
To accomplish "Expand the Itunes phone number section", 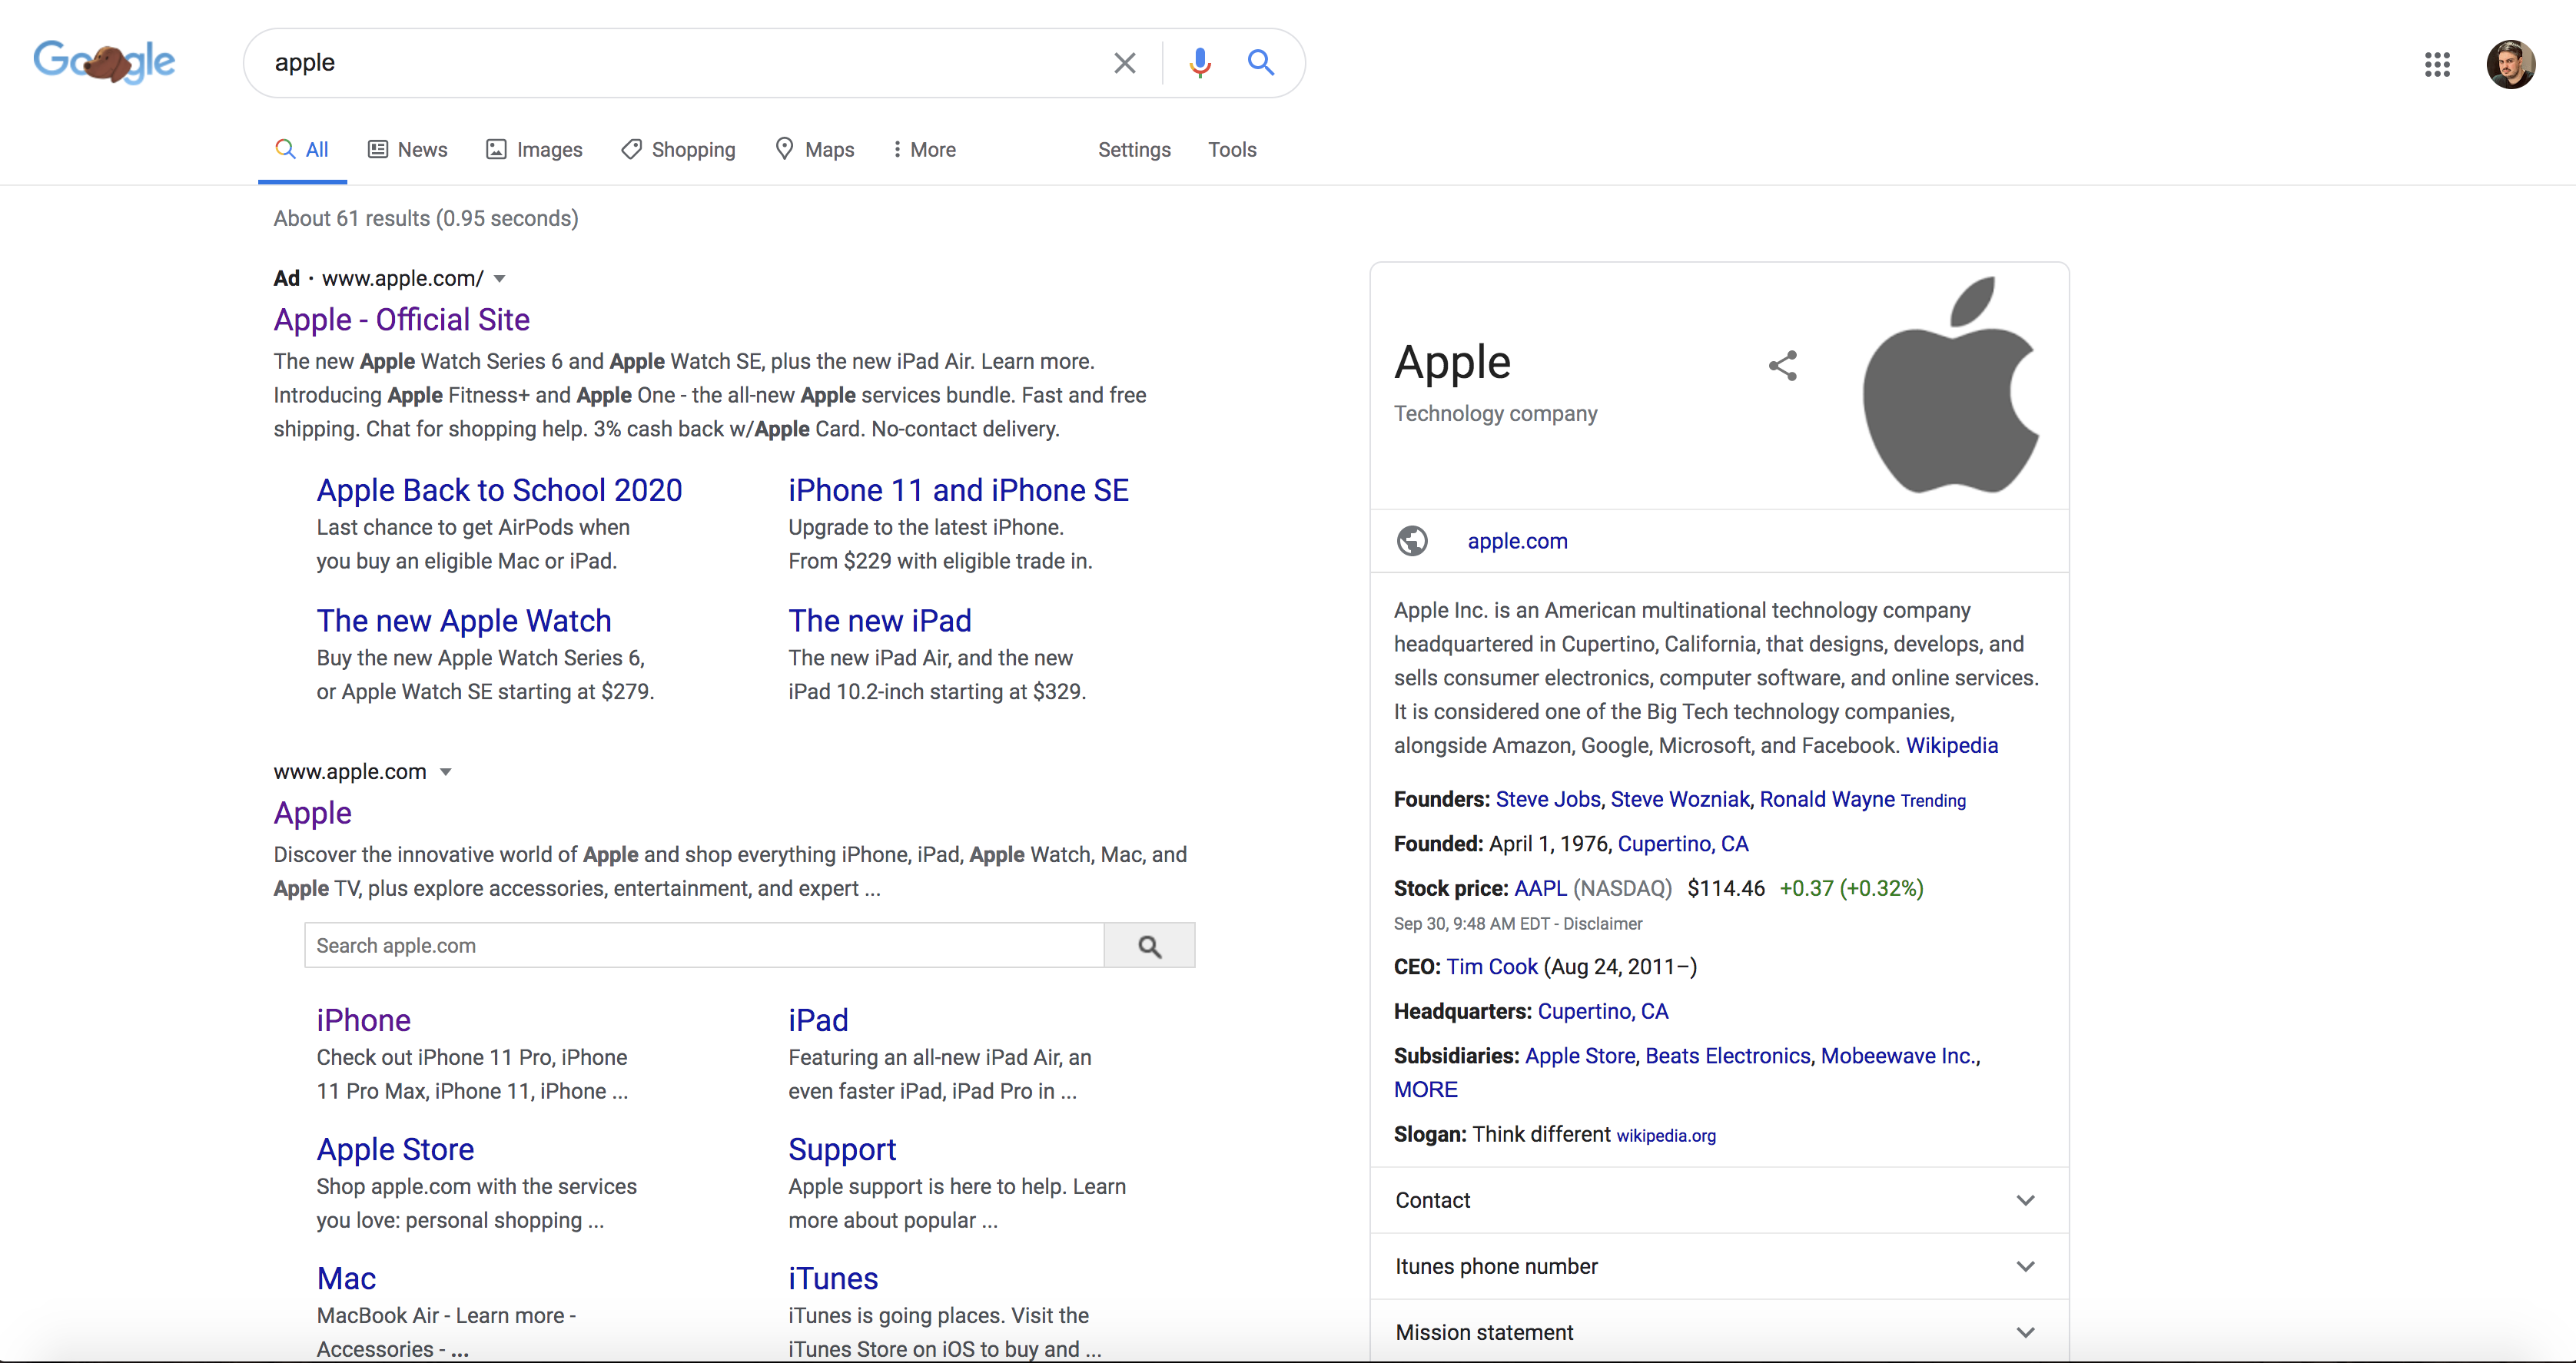I will click(1719, 1266).
